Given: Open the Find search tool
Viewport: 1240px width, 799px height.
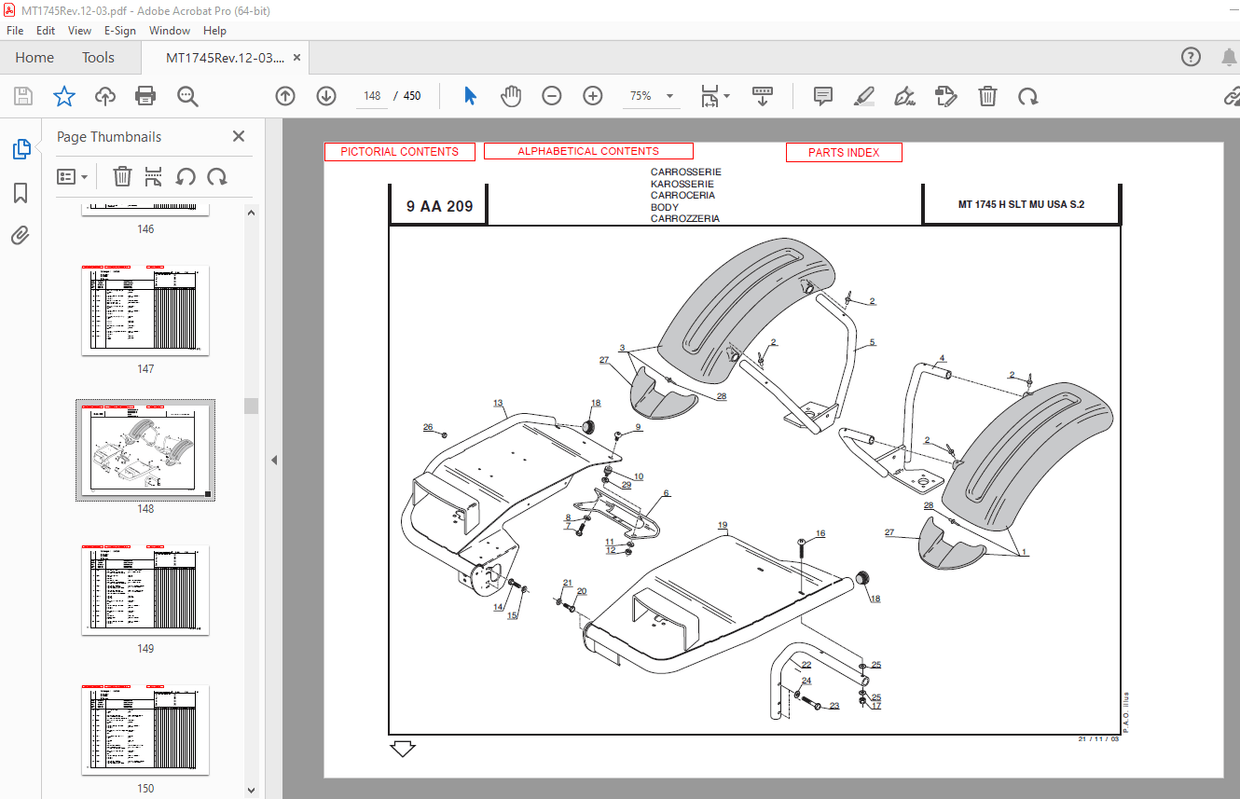Looking at the screenshot, I should tap(186, 96).
